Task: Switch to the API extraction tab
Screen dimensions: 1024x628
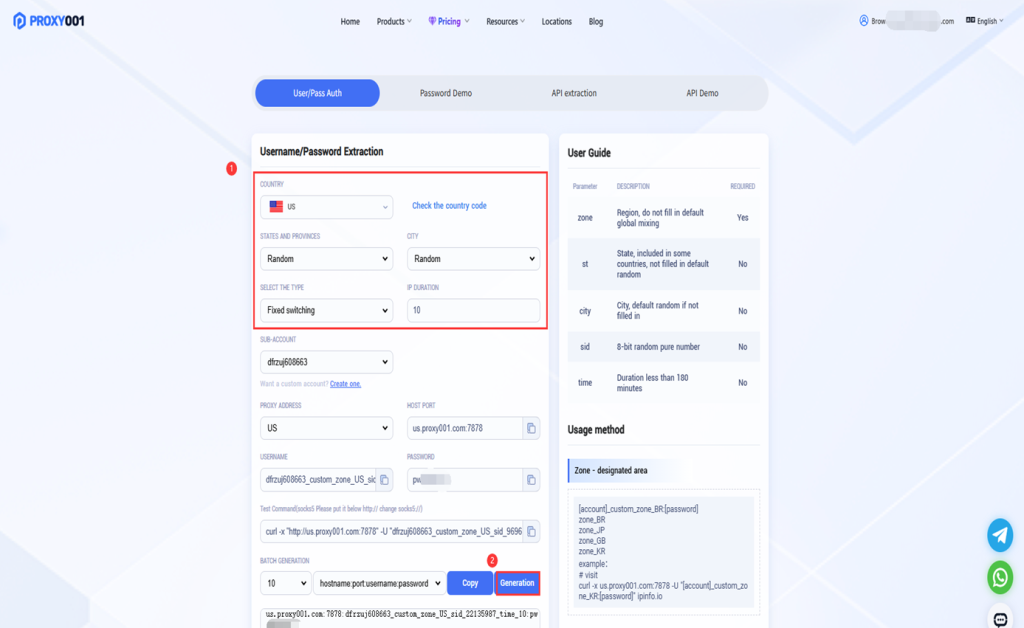Action: click(x=574, y=93)
